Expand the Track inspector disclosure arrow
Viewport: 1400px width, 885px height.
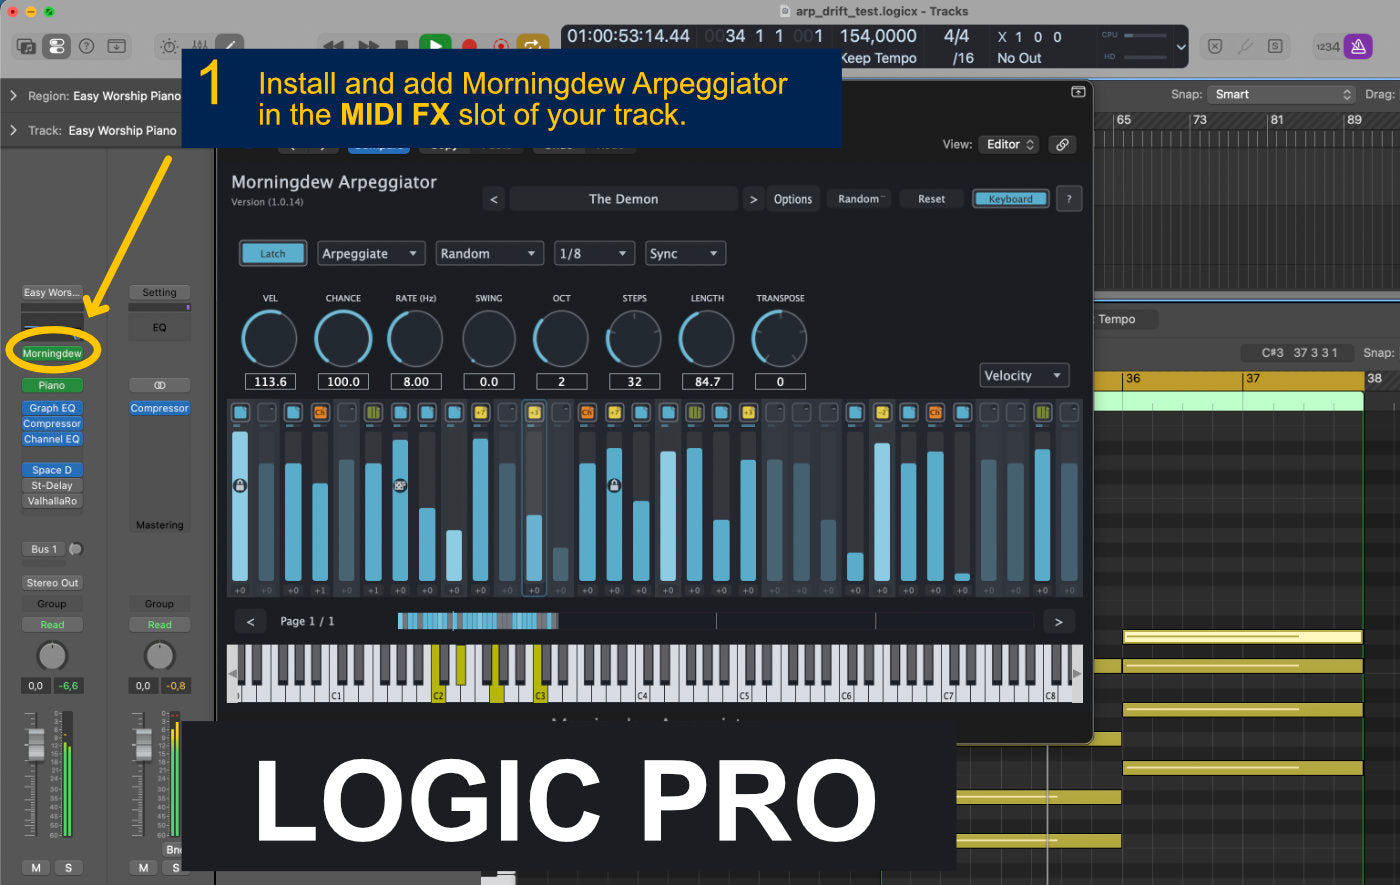click(14, 130)
